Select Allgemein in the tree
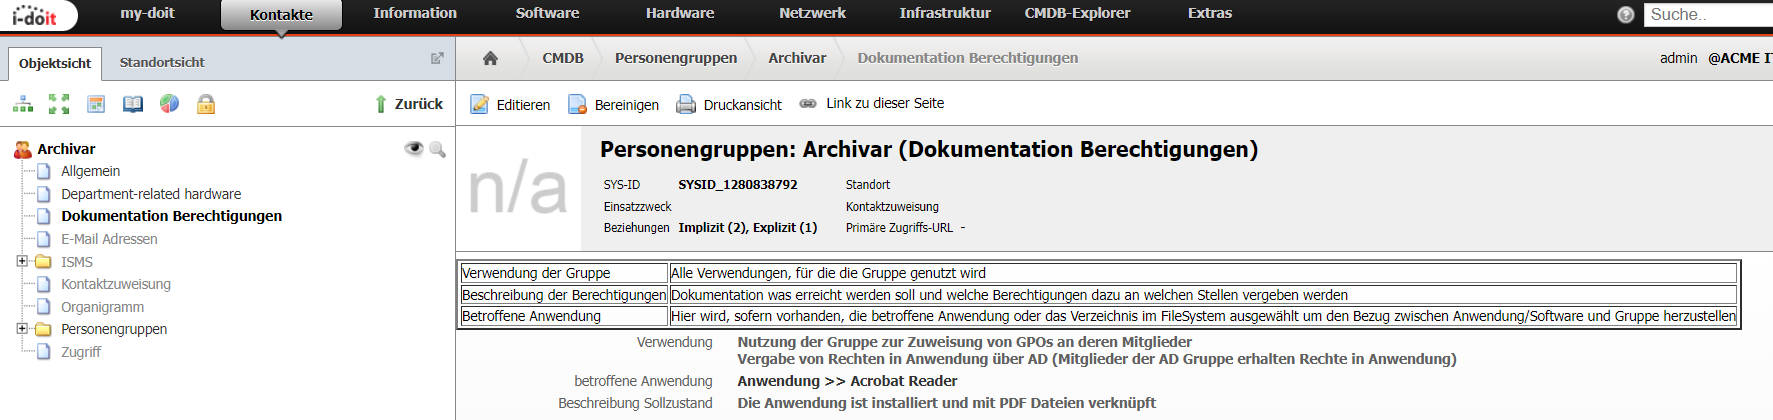Image resolution: width=1773 pixels, height=420 pixels. 90,171
